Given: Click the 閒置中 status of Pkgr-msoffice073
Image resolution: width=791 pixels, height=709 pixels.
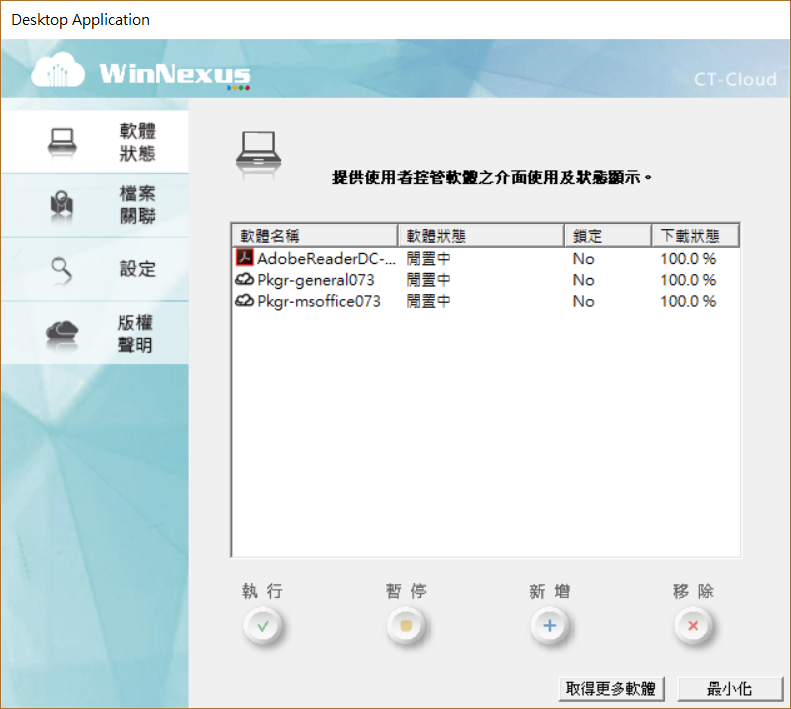Looking at the screenshot, I should click(x=428, y=301).
